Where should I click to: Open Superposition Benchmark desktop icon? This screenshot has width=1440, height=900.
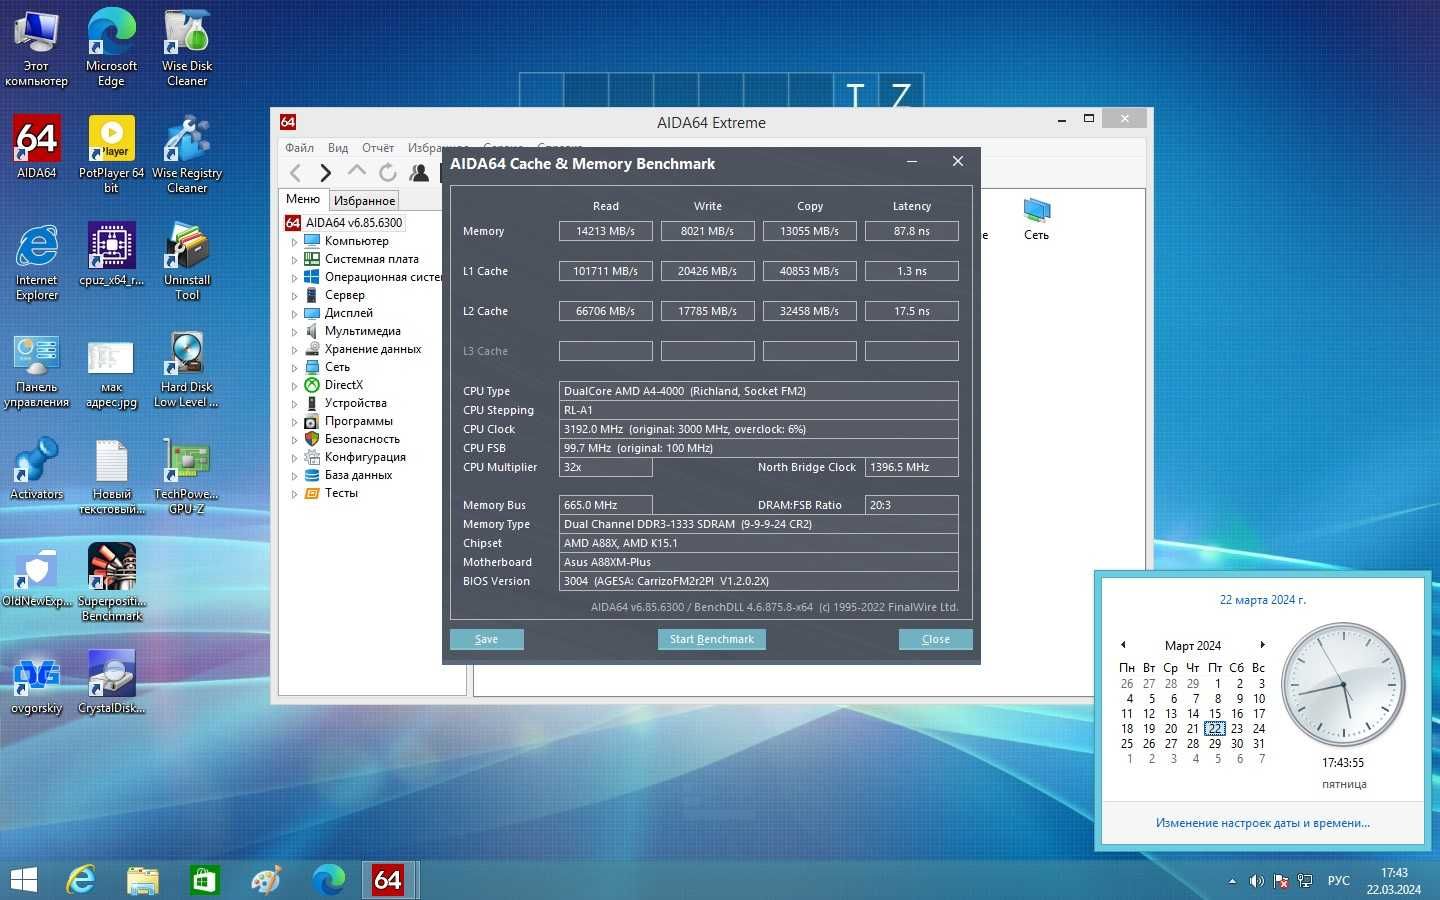pyautogui.click(x=111, y=583)
